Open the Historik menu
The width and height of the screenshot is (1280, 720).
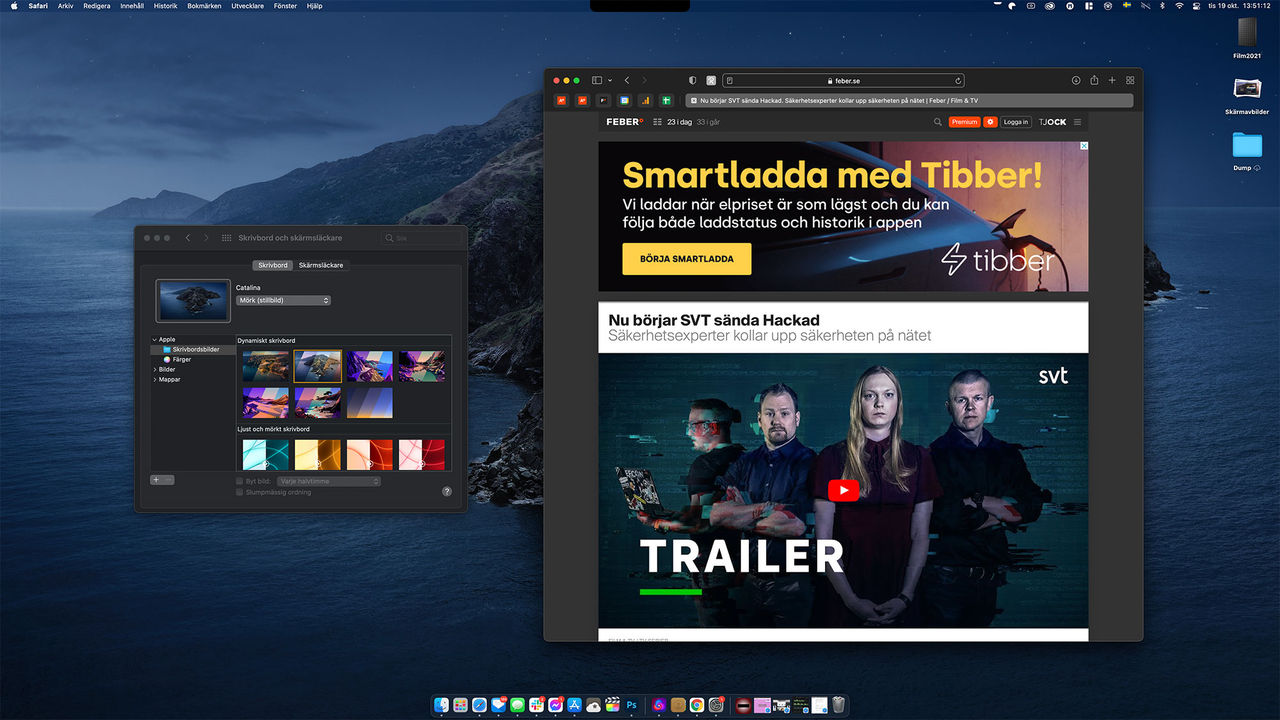165,6
